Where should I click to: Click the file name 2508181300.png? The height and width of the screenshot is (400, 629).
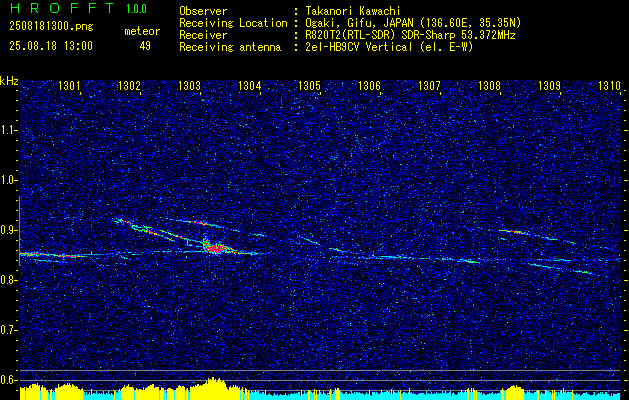tap(51, 27)
